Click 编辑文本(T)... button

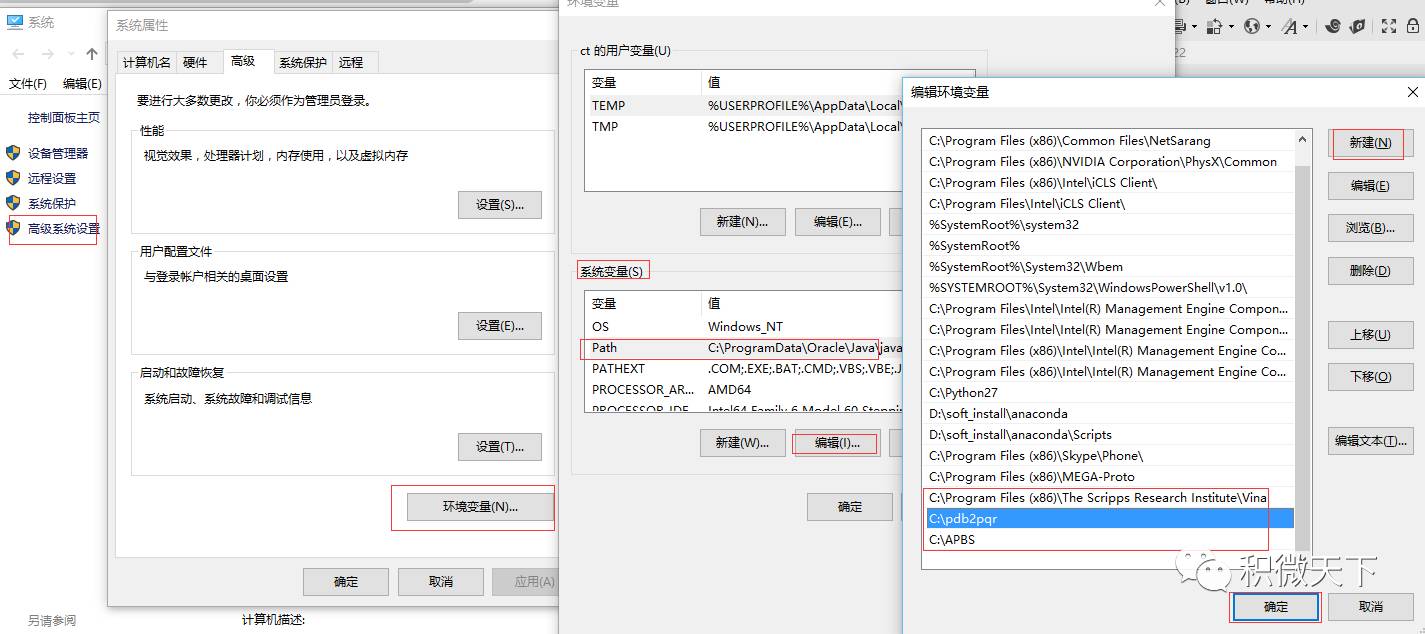click(1370, 441)
